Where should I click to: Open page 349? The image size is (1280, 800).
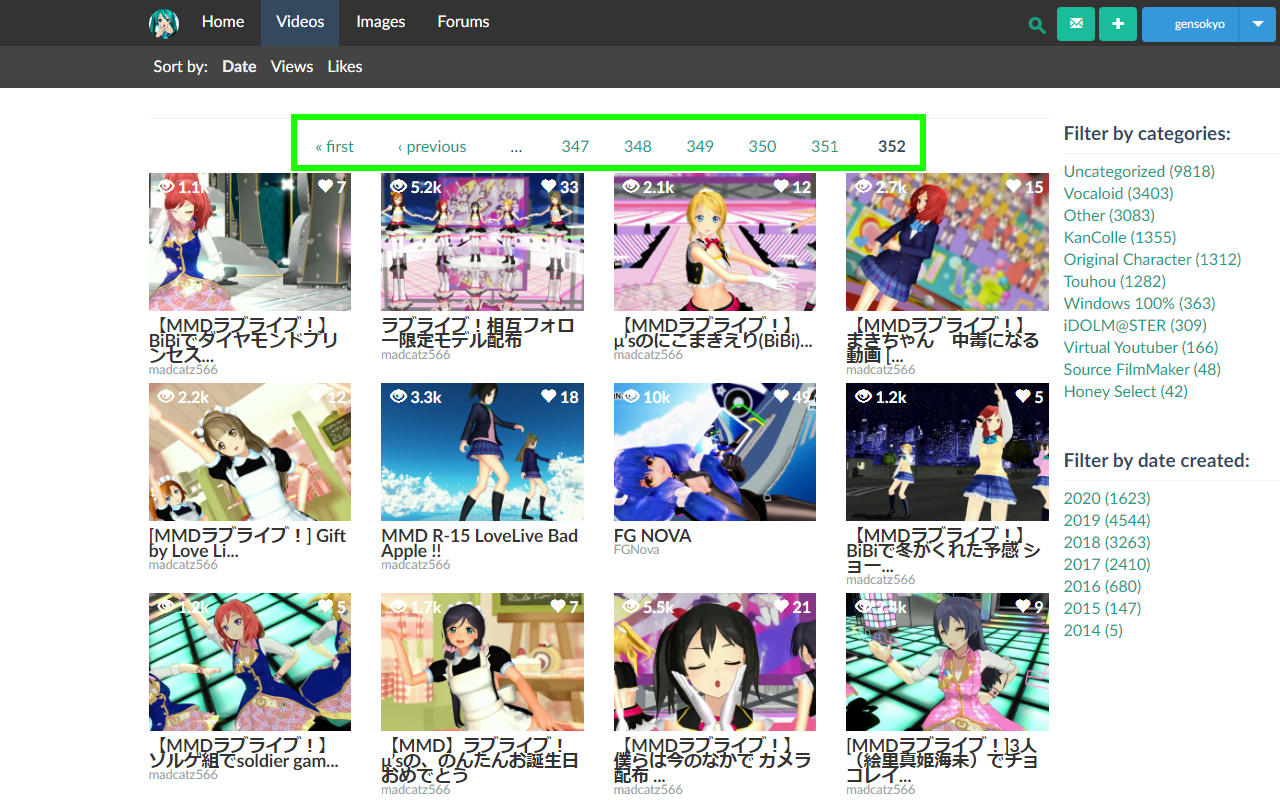[700, 146]
